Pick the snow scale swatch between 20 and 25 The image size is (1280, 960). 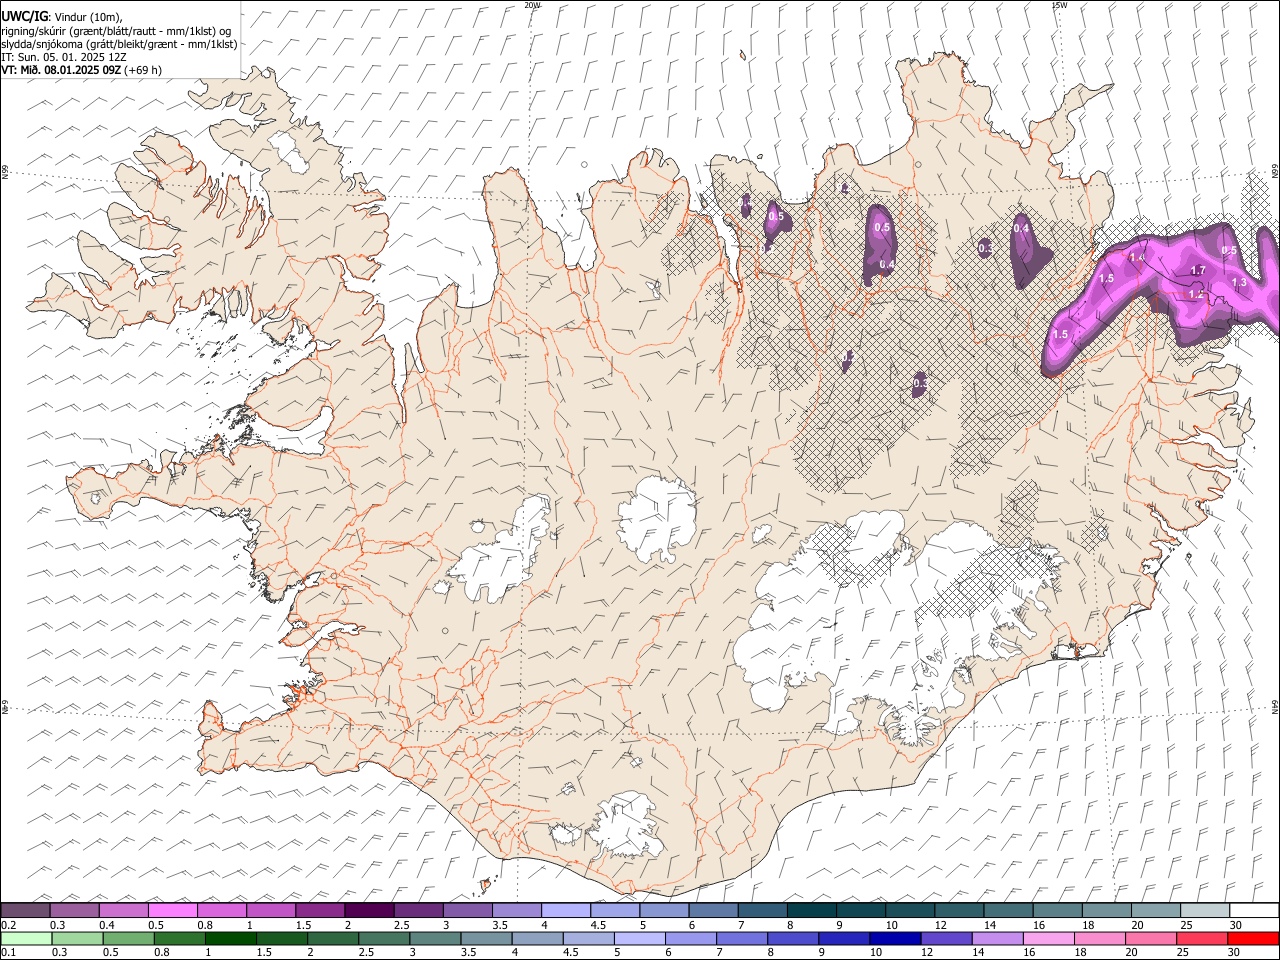1156,910
